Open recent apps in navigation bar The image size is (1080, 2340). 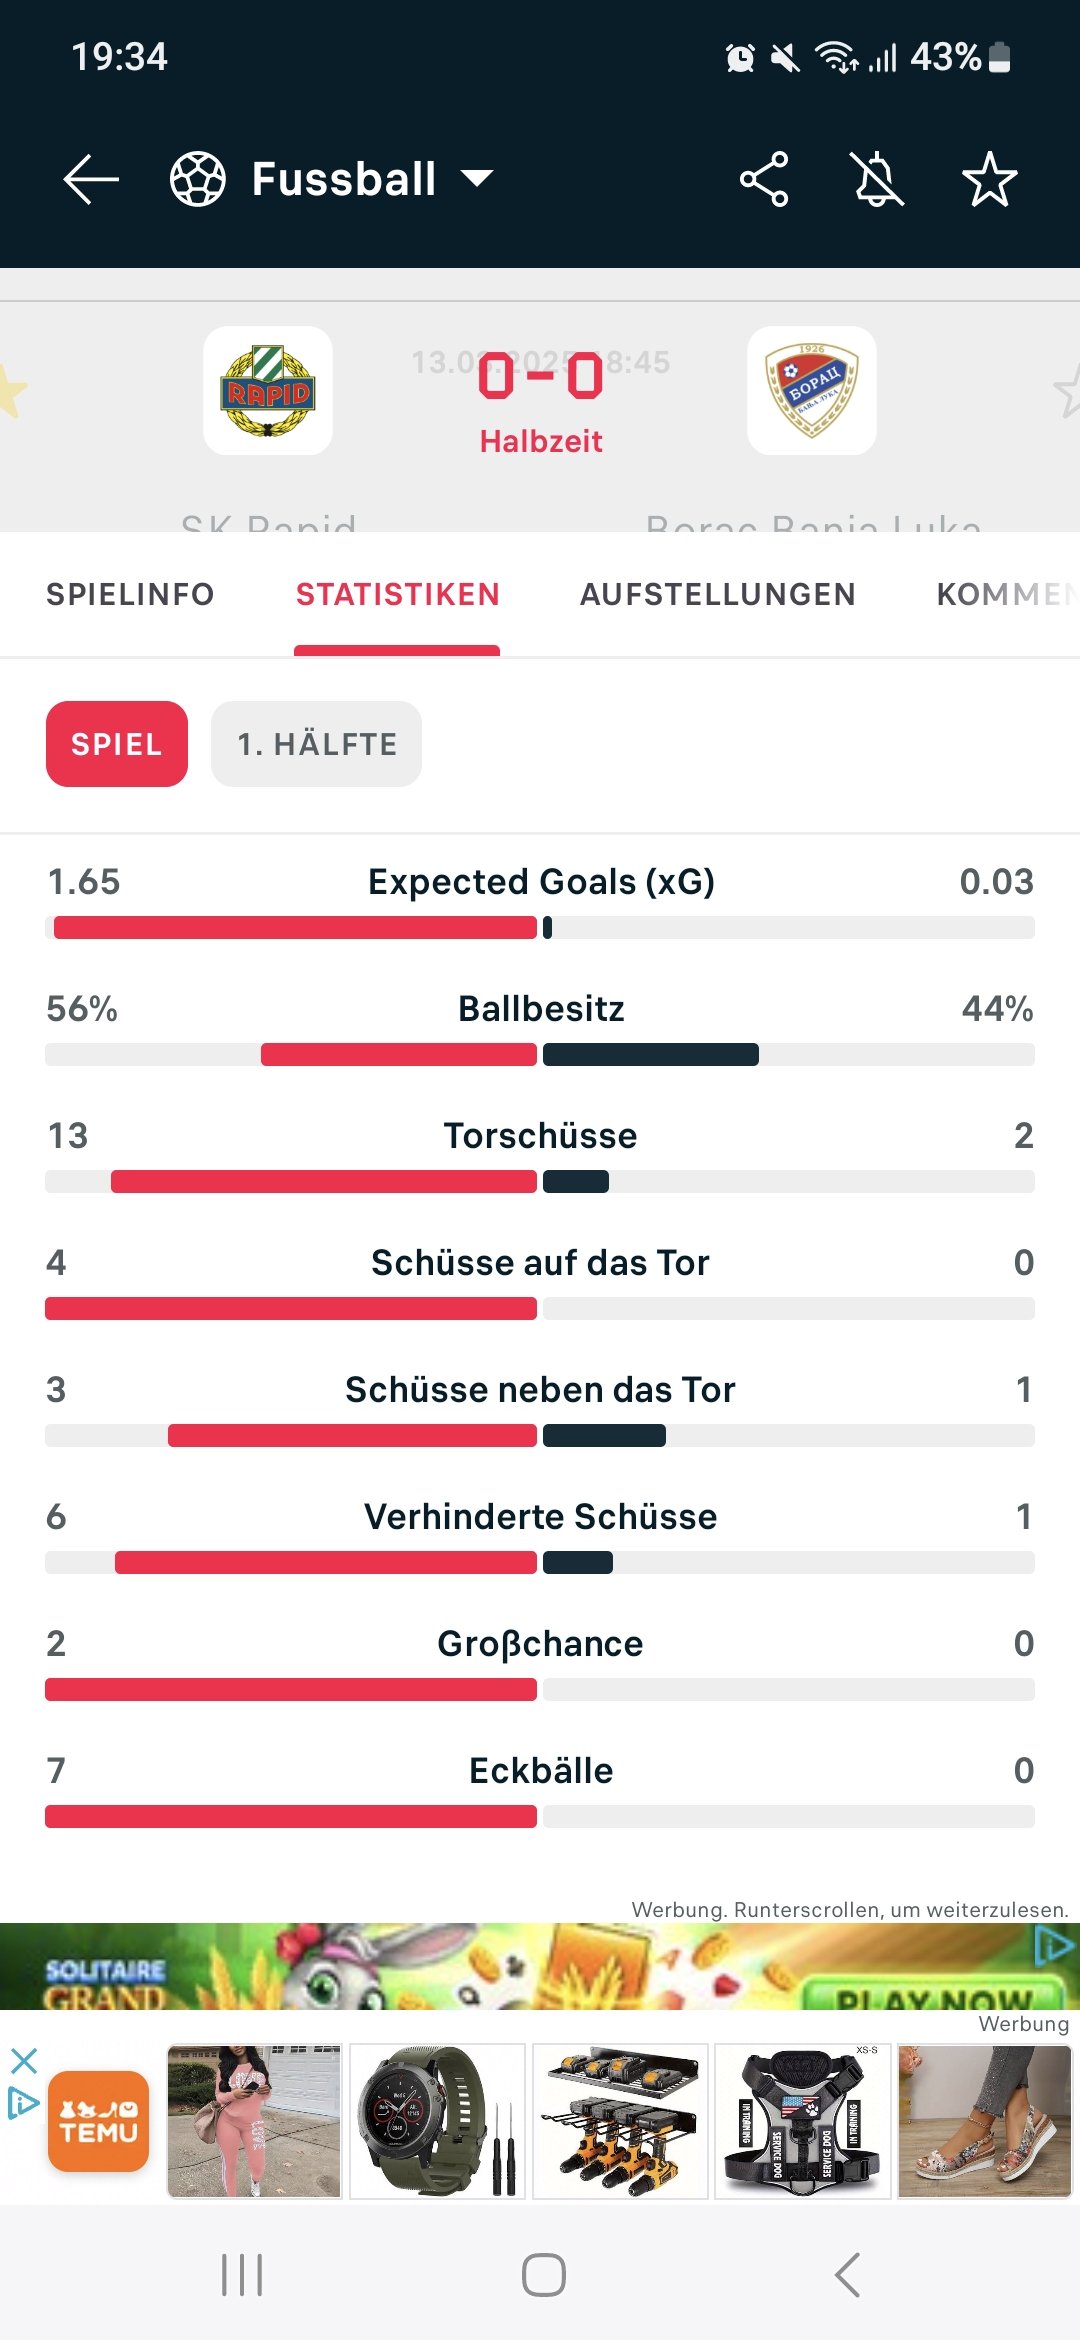[242, 2275]
